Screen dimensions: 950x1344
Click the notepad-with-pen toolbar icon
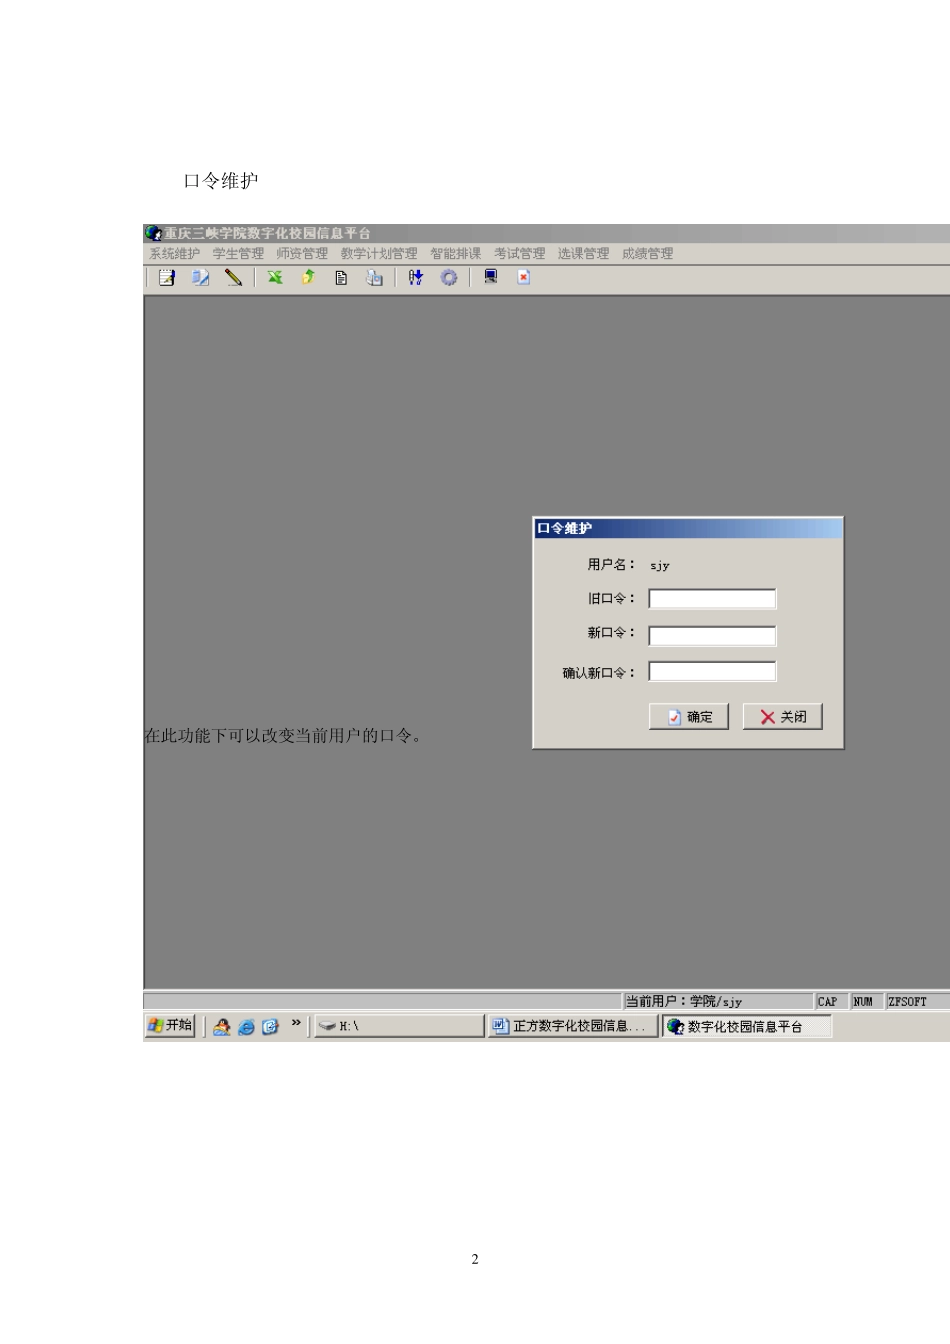pos(167,277)
